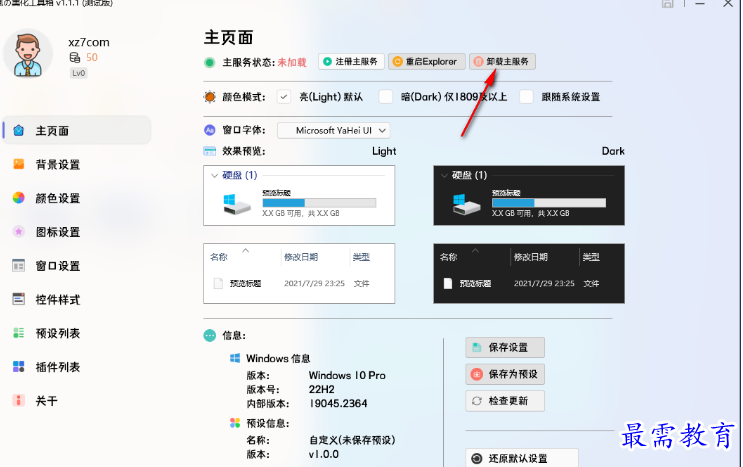Click the green 主服务状态 status indicator
Screen dimensions: 743x467
click(x=209, y=62)
